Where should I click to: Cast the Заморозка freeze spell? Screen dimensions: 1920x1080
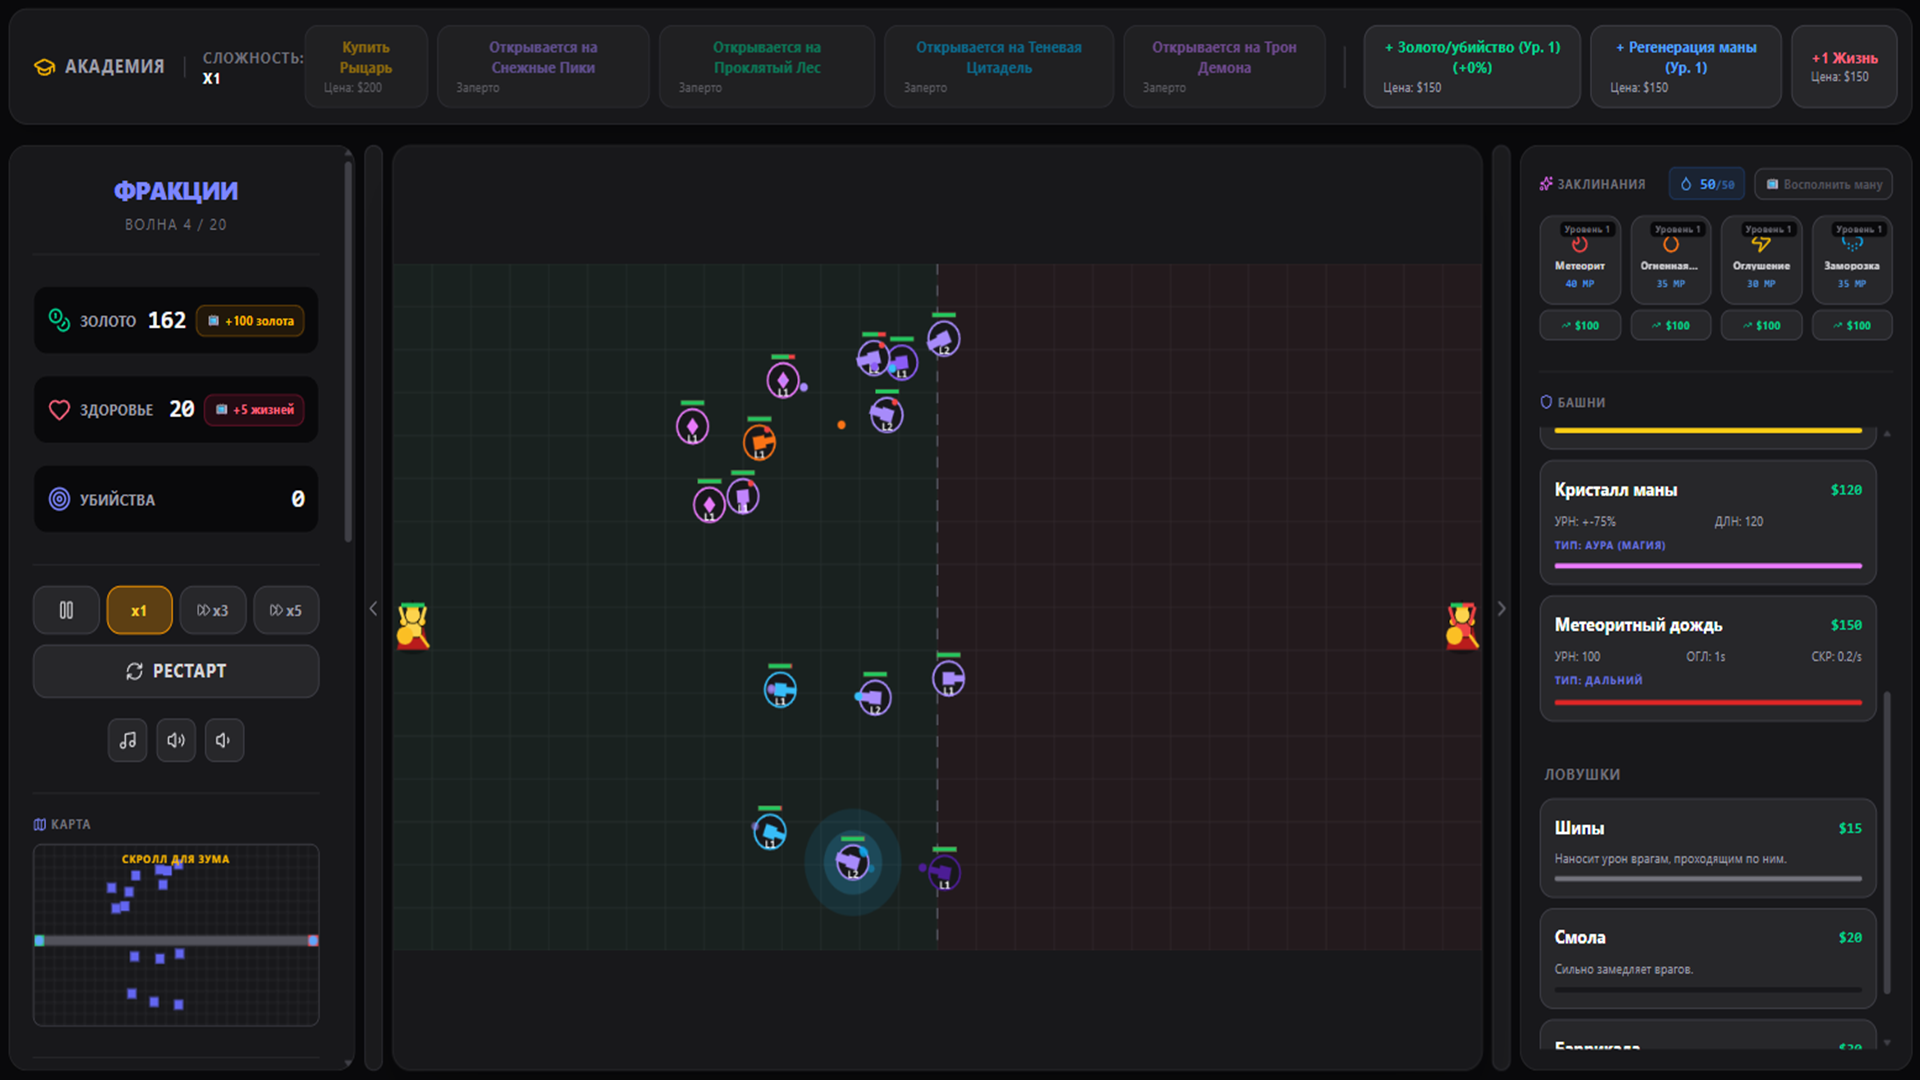pos(1851,259)
